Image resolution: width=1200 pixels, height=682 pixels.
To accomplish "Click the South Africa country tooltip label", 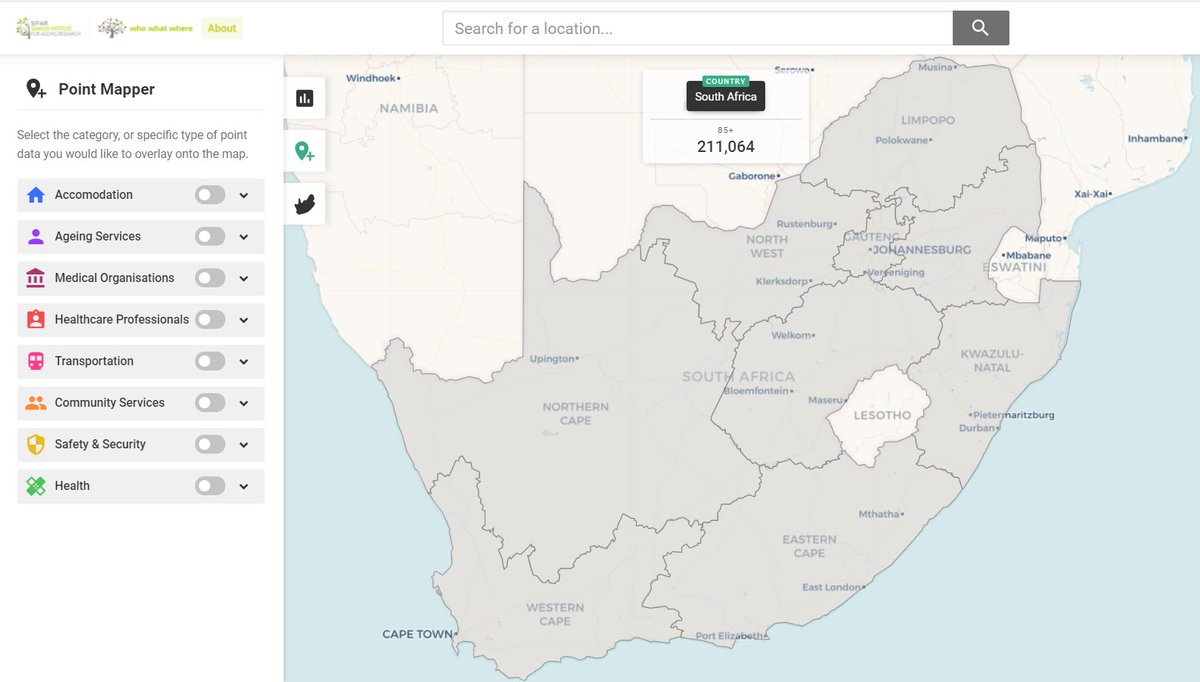I will point(726,97).
